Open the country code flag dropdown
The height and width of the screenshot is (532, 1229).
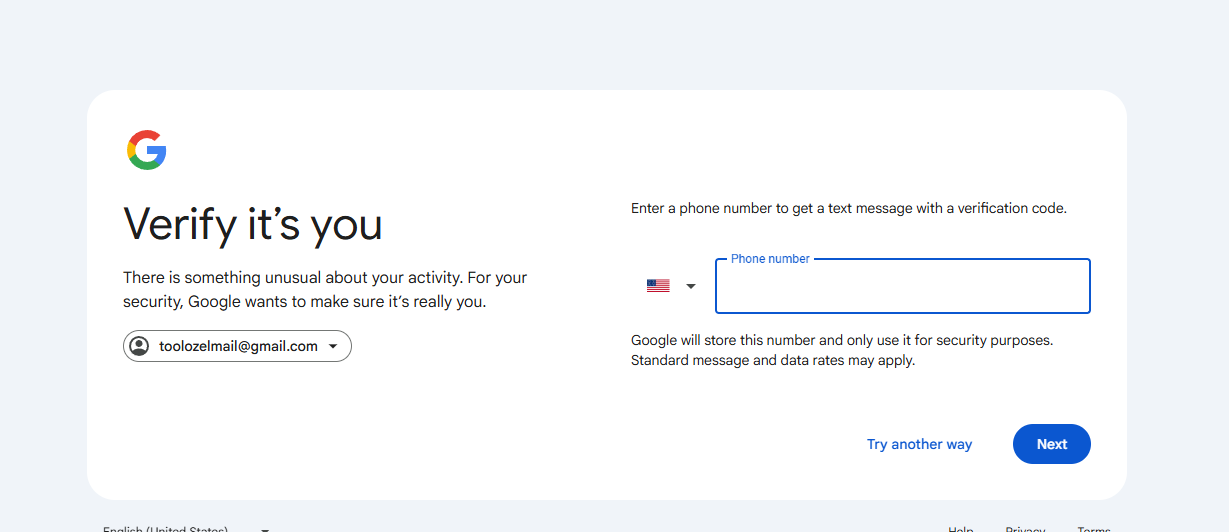671,286
